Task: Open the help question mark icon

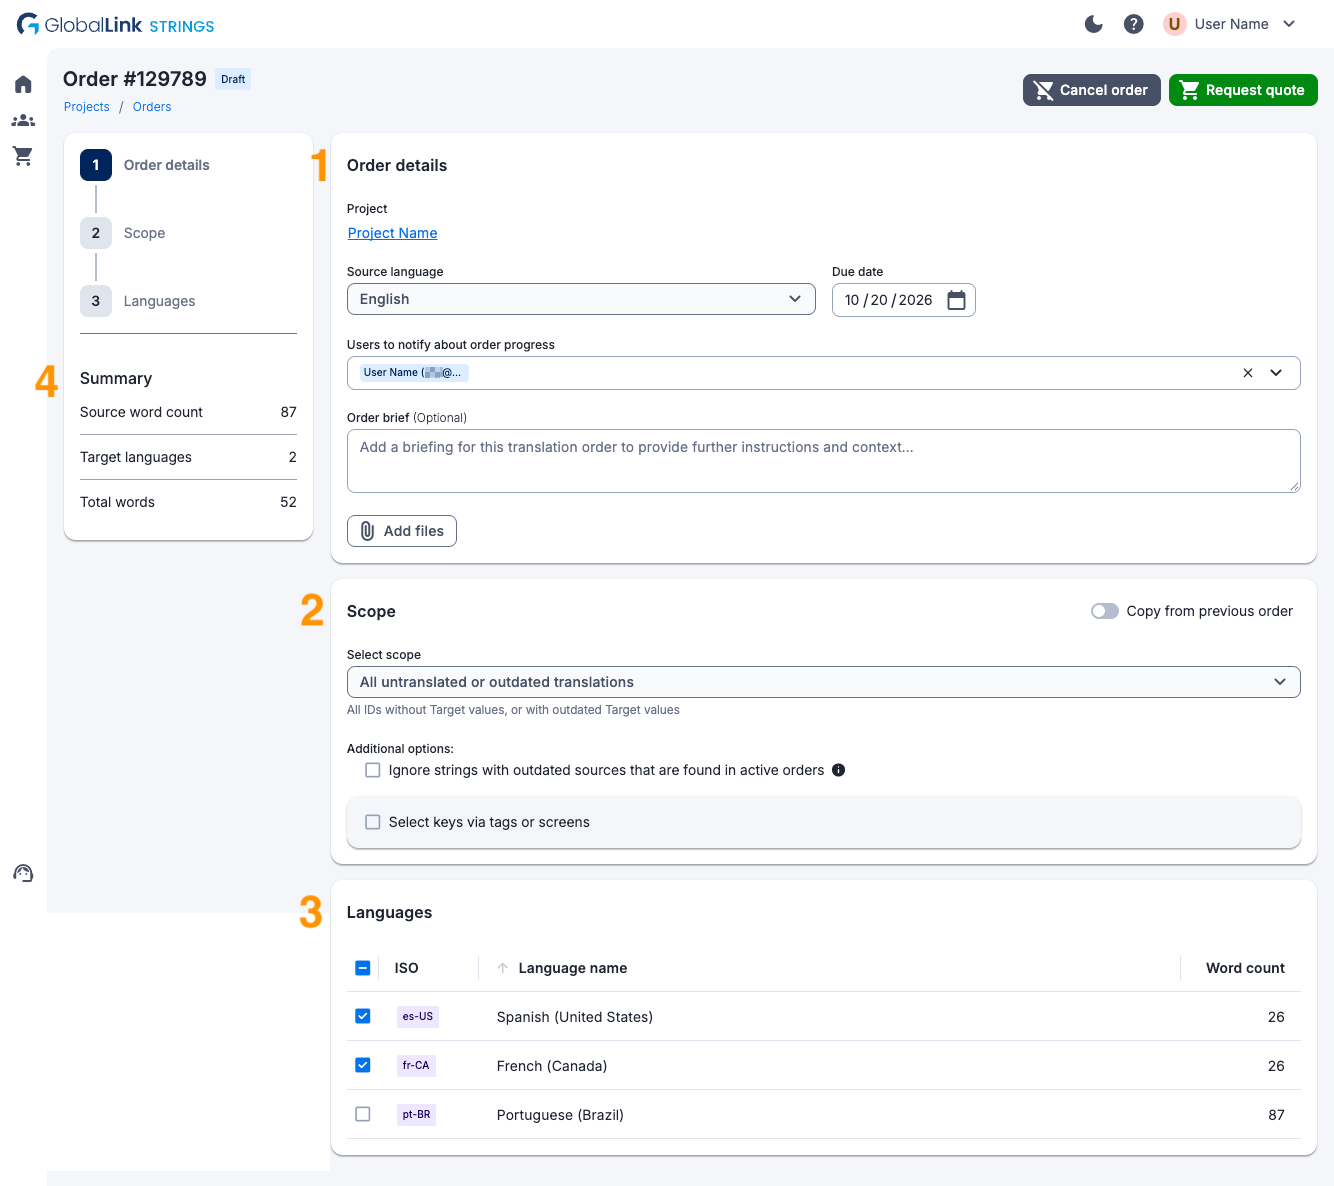Action: pyautogui.click(x=1133, y=24)
